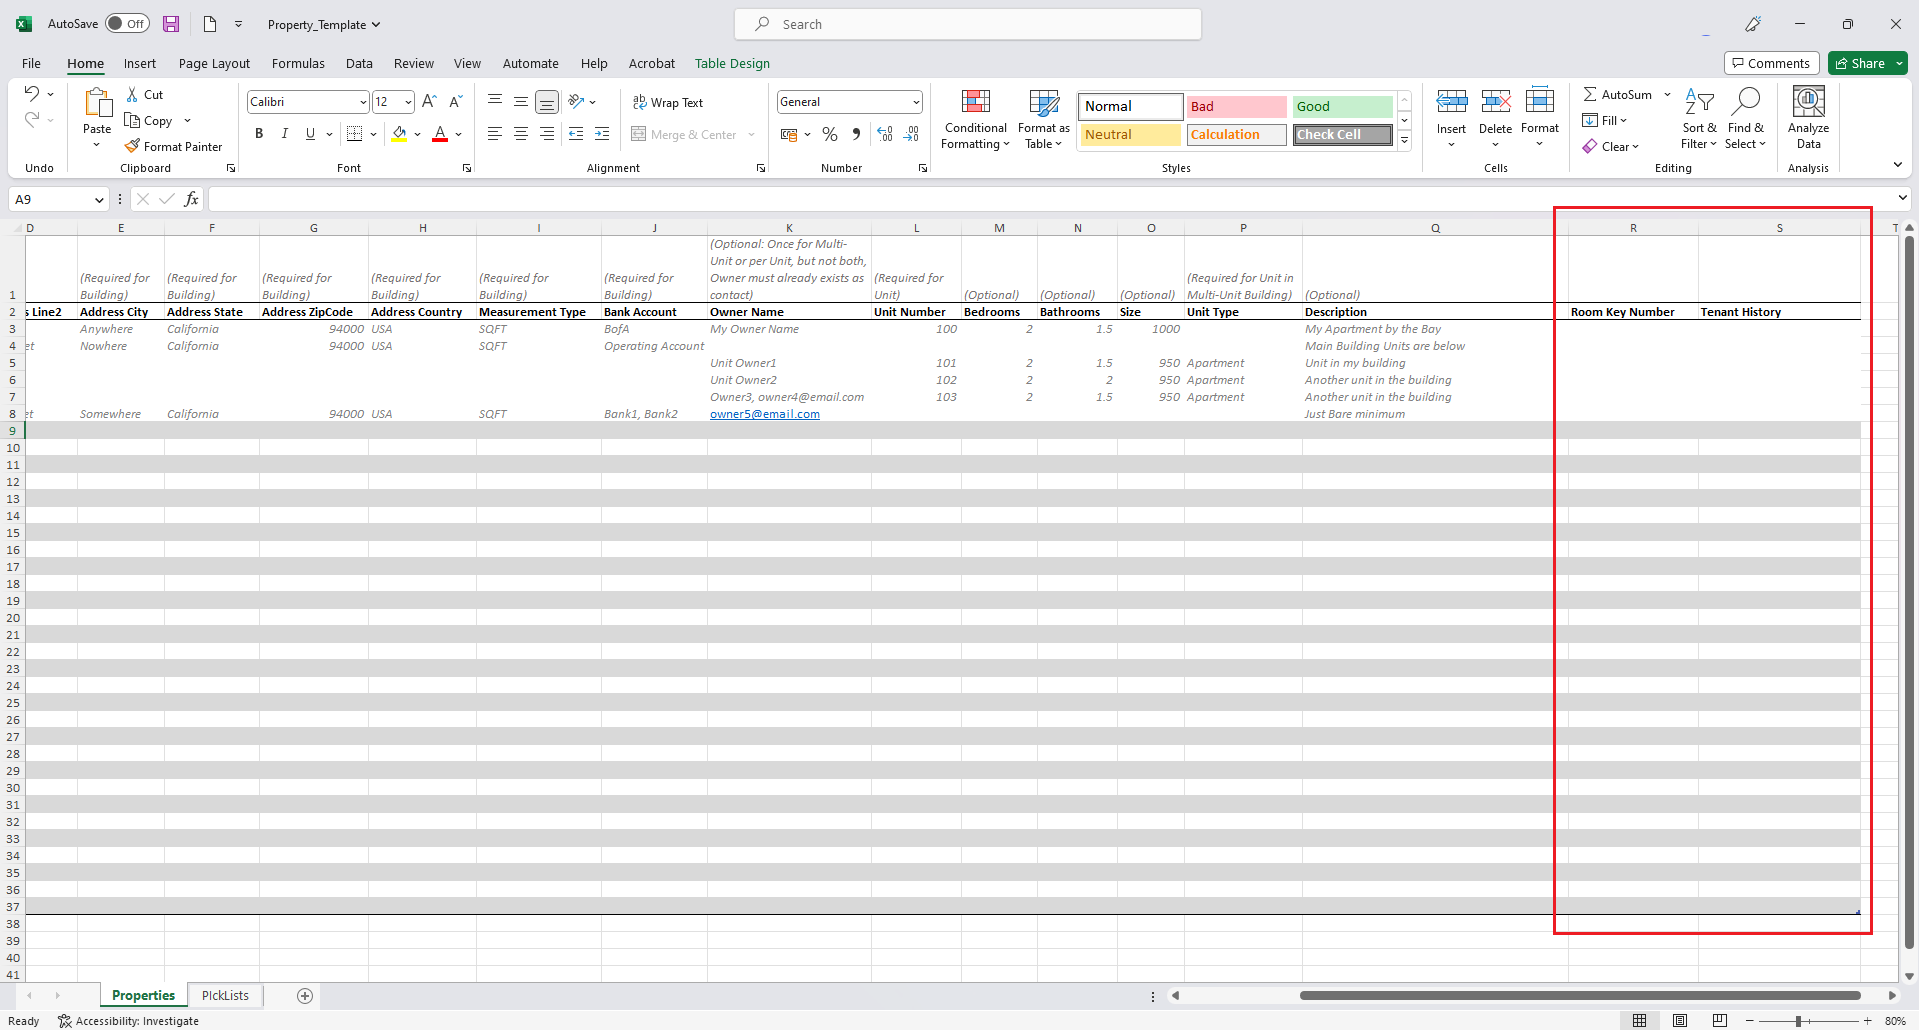Click the Insert Function fx icon

[x=191, y=199]
